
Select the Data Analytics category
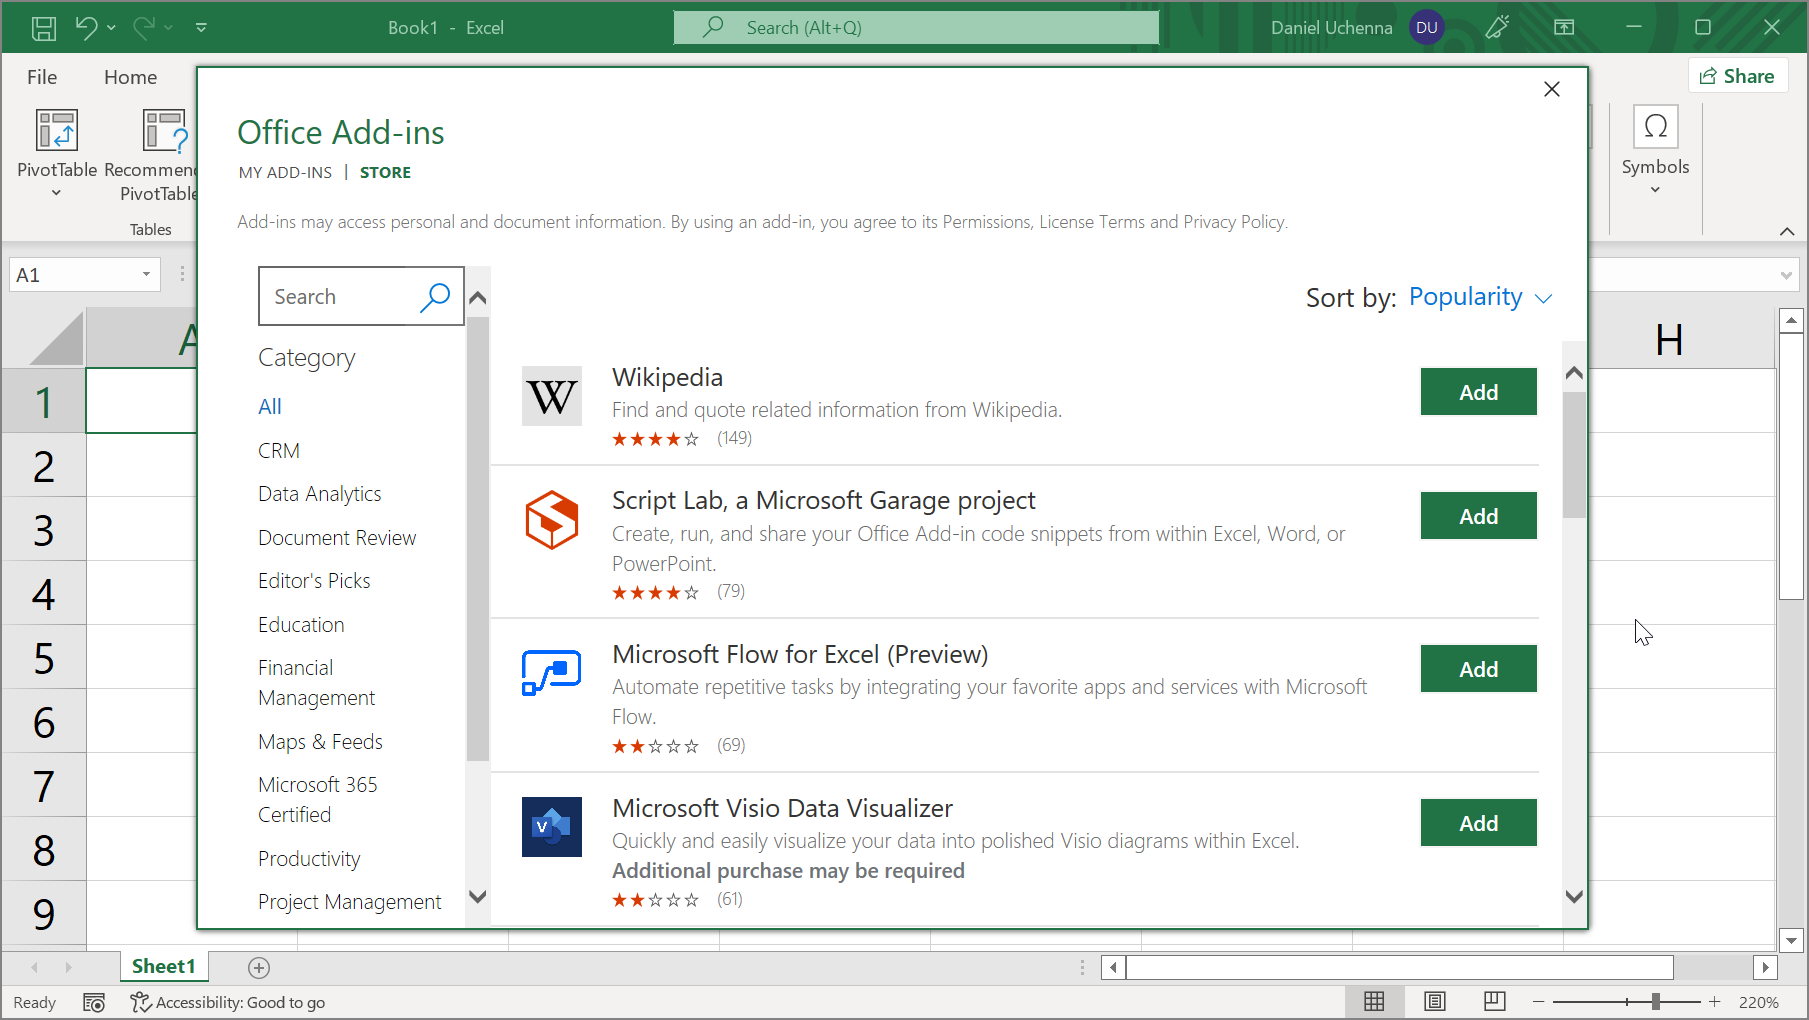pos(319,494)
